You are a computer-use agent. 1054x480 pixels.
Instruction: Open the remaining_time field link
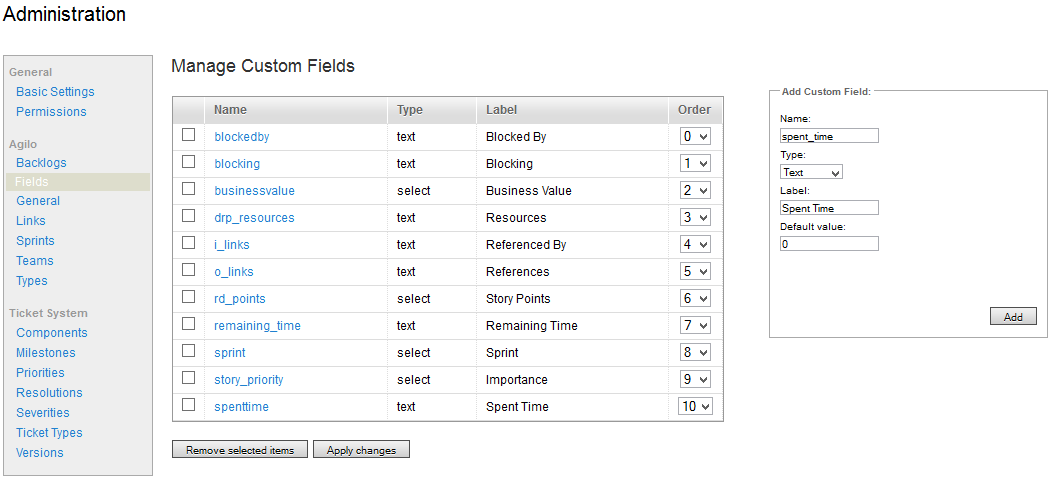tap(257, 325)
